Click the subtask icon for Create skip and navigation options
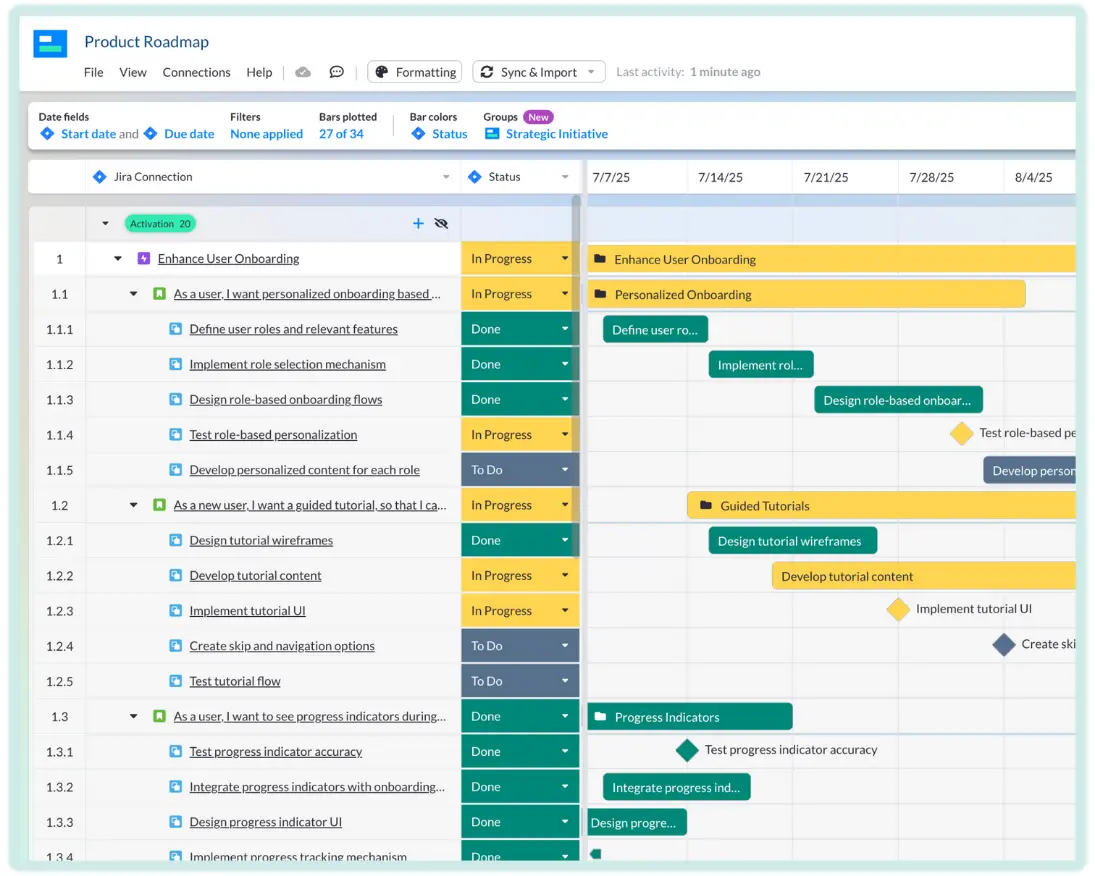This screenshot has width=1095, height=876. (176, 645)
